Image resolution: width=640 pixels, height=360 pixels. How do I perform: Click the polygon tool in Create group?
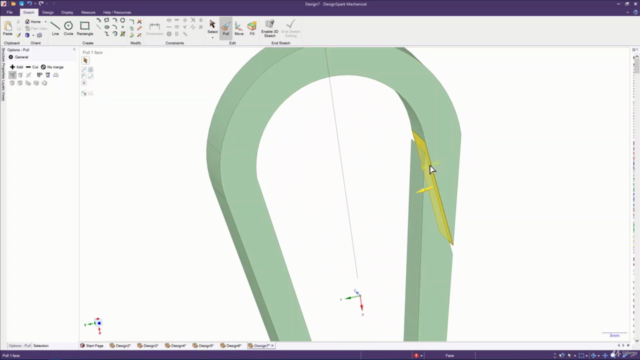click(x=107, y=20)
